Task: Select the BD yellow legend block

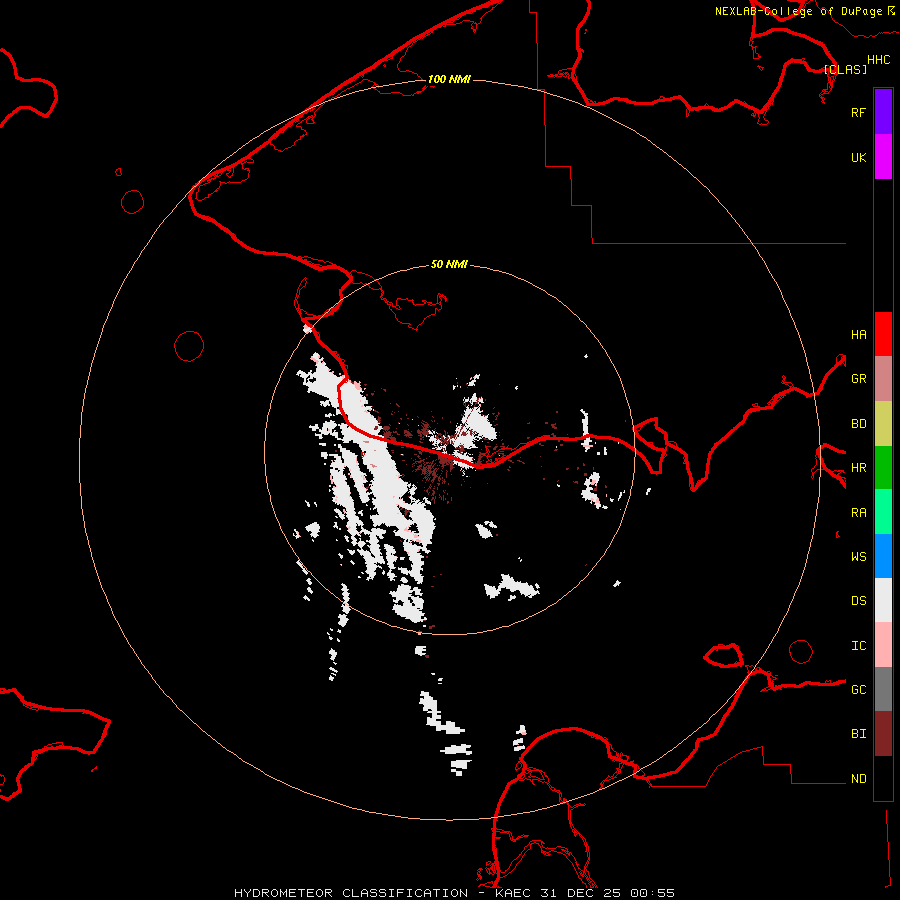Action: pyautogui.click(x=883, y=423)
